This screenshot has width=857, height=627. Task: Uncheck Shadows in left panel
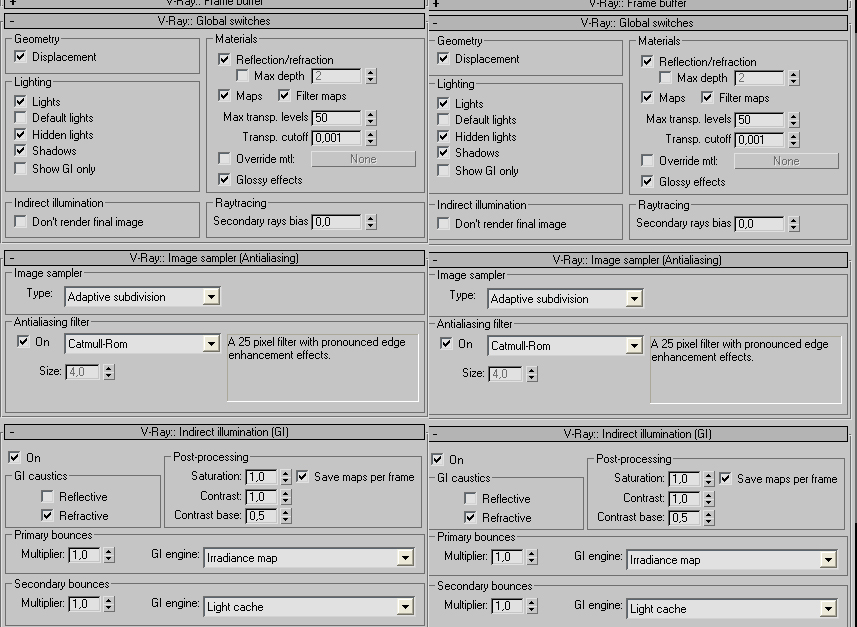(20, 150)
